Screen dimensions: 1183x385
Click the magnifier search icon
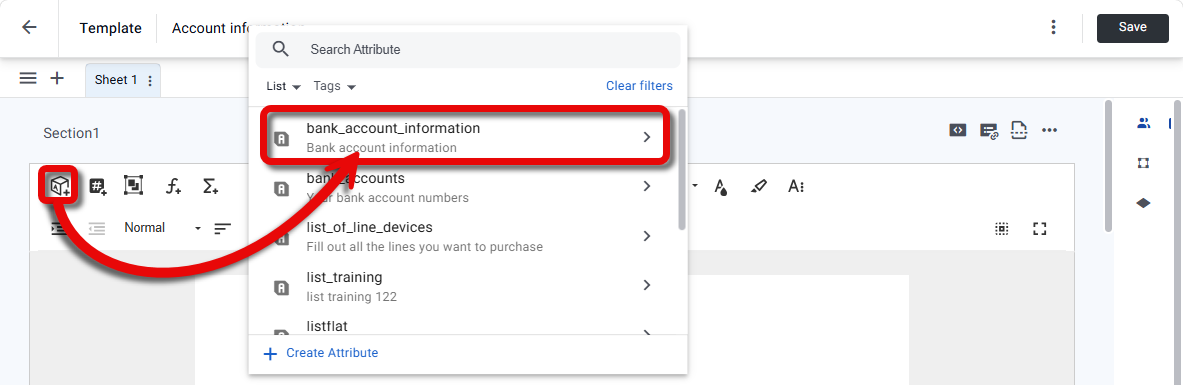[x=281, y=50]
